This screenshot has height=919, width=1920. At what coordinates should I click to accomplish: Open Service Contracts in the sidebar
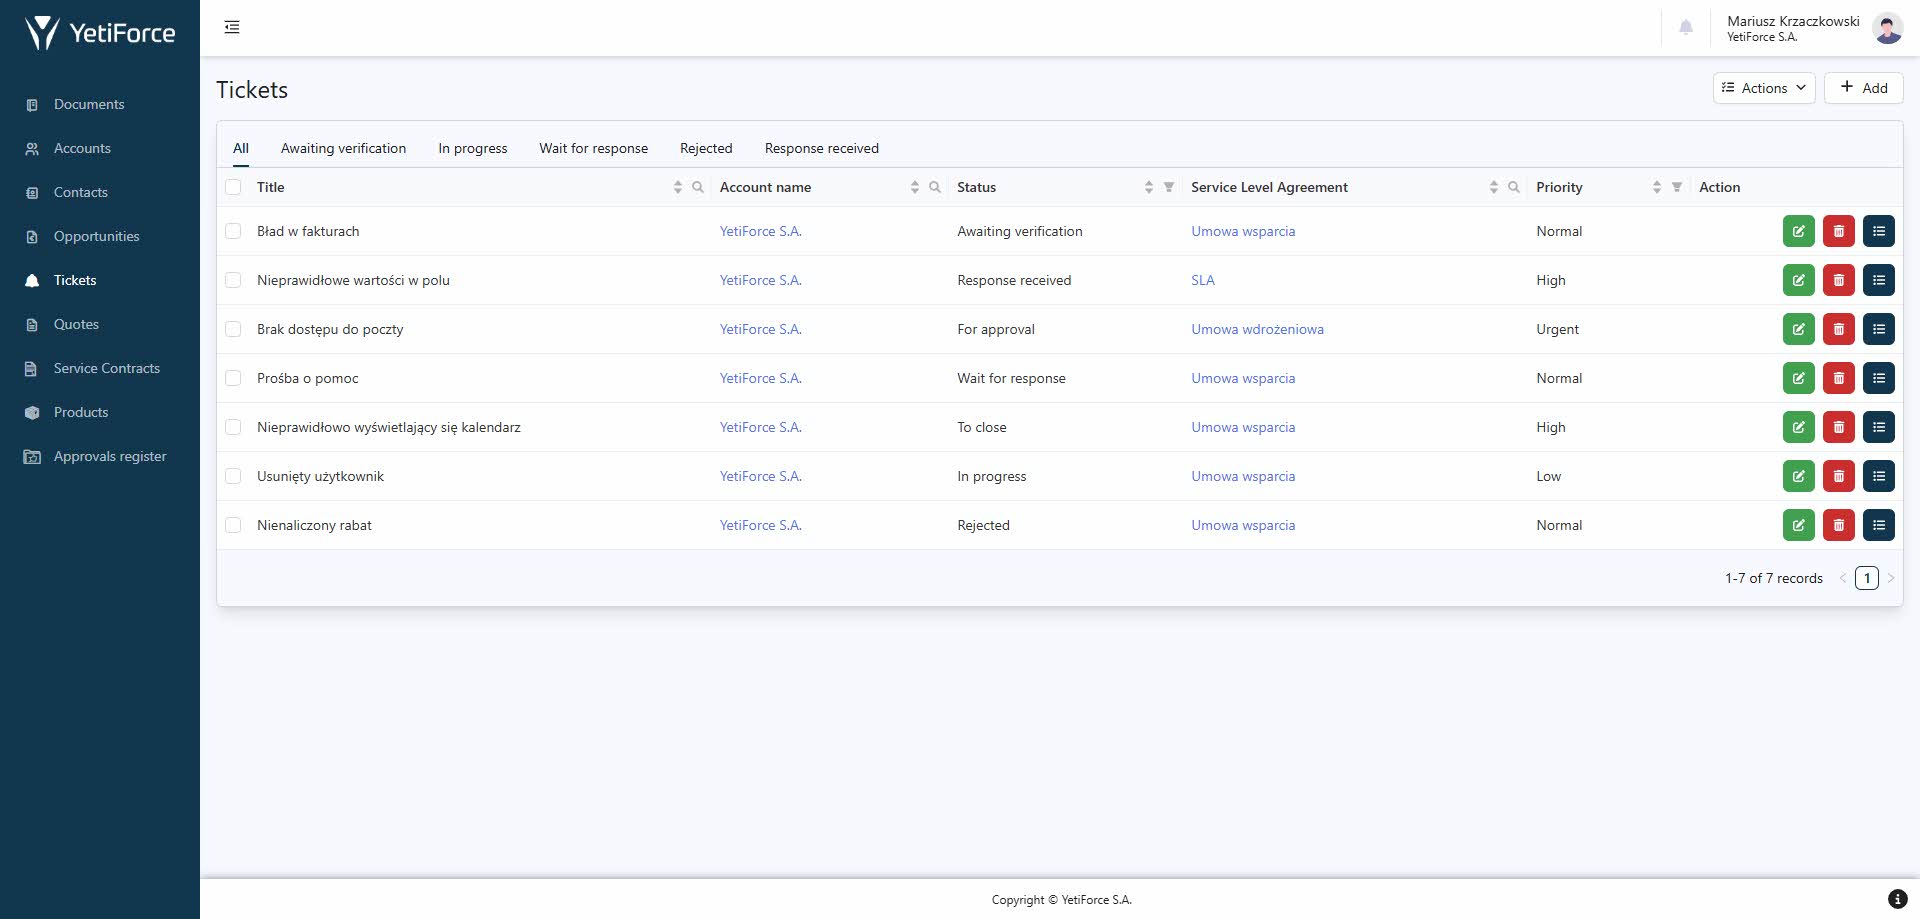106,368
